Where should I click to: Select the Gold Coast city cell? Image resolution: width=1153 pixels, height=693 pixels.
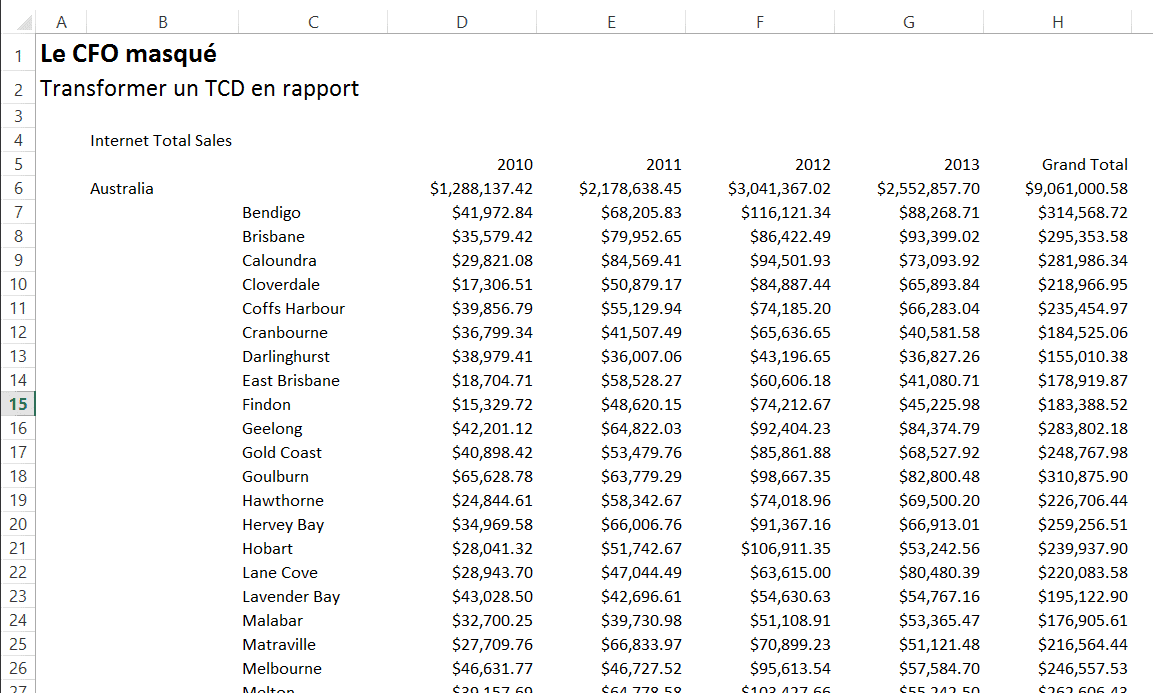pos(281,453)
